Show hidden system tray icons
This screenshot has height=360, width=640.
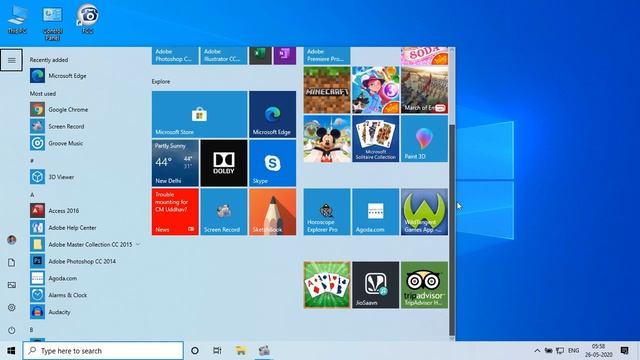[537, 351]
